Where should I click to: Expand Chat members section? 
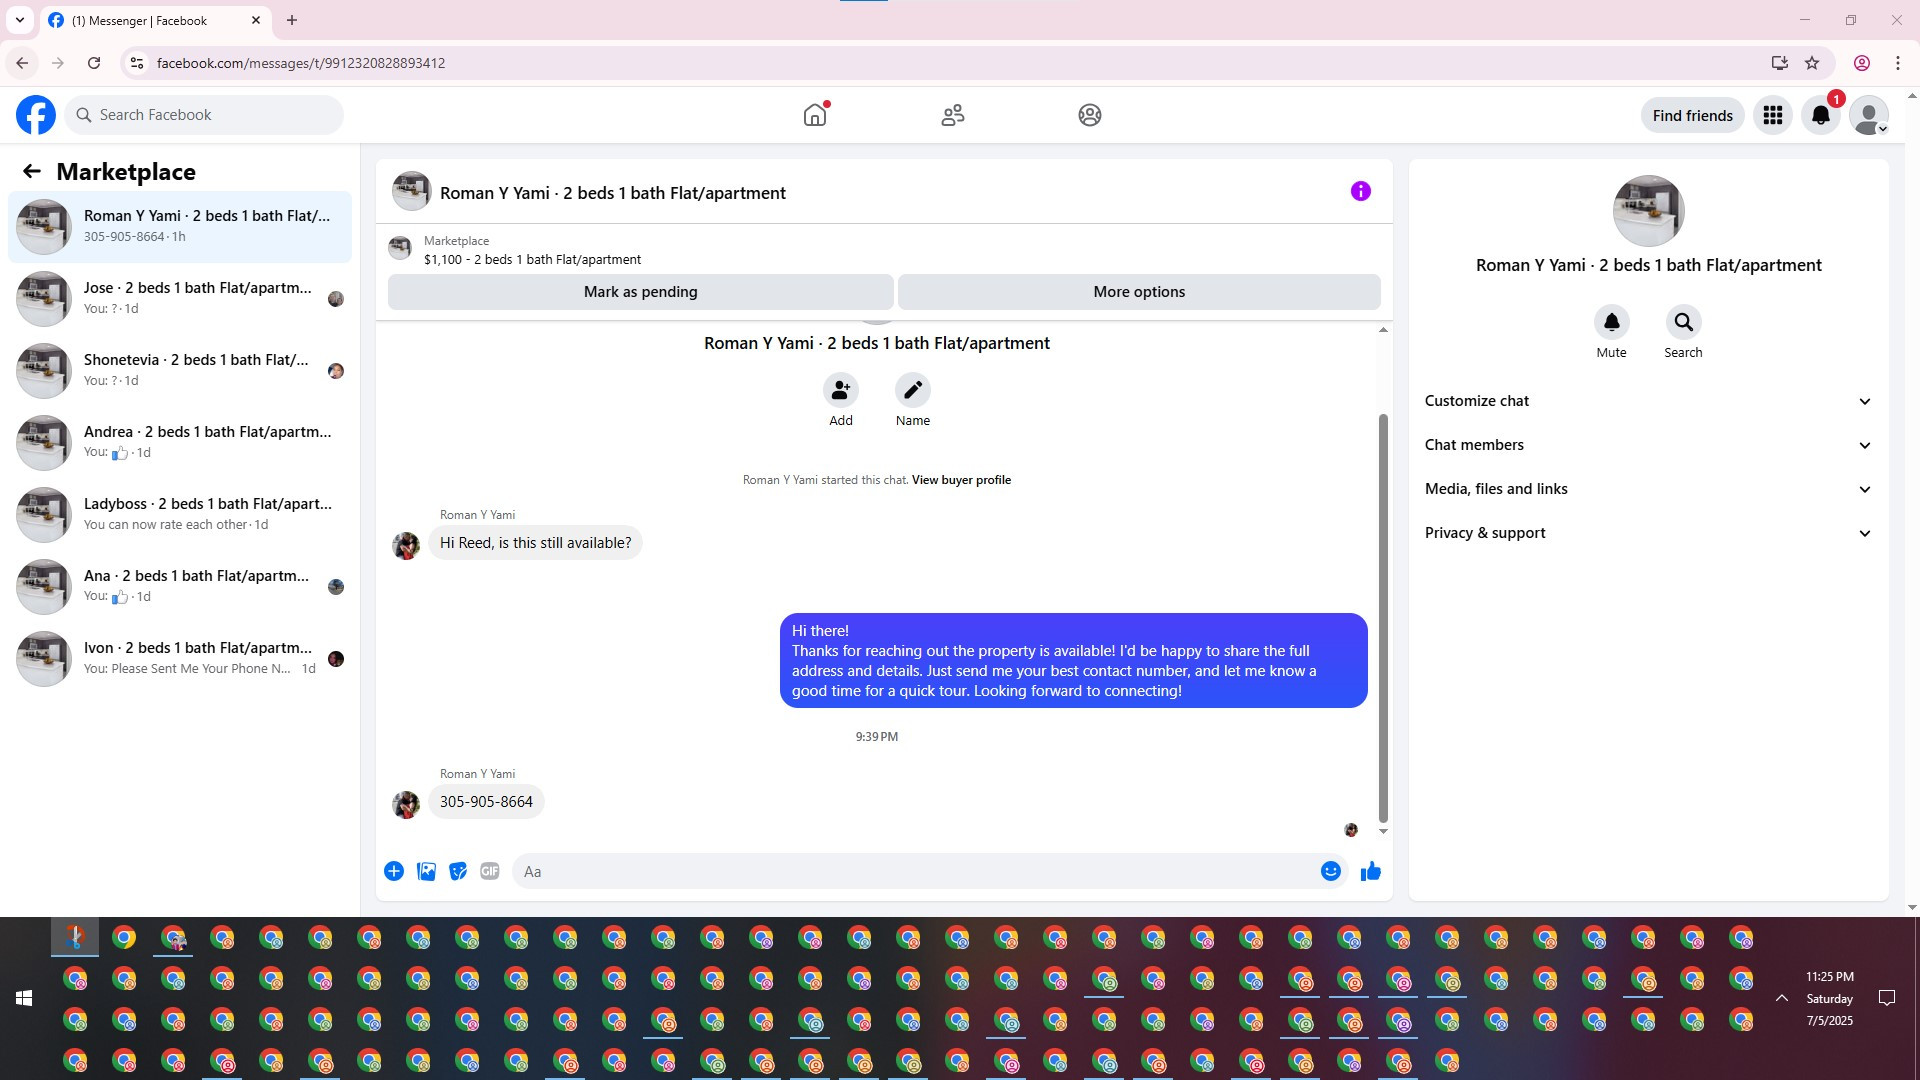(1647, 445)
